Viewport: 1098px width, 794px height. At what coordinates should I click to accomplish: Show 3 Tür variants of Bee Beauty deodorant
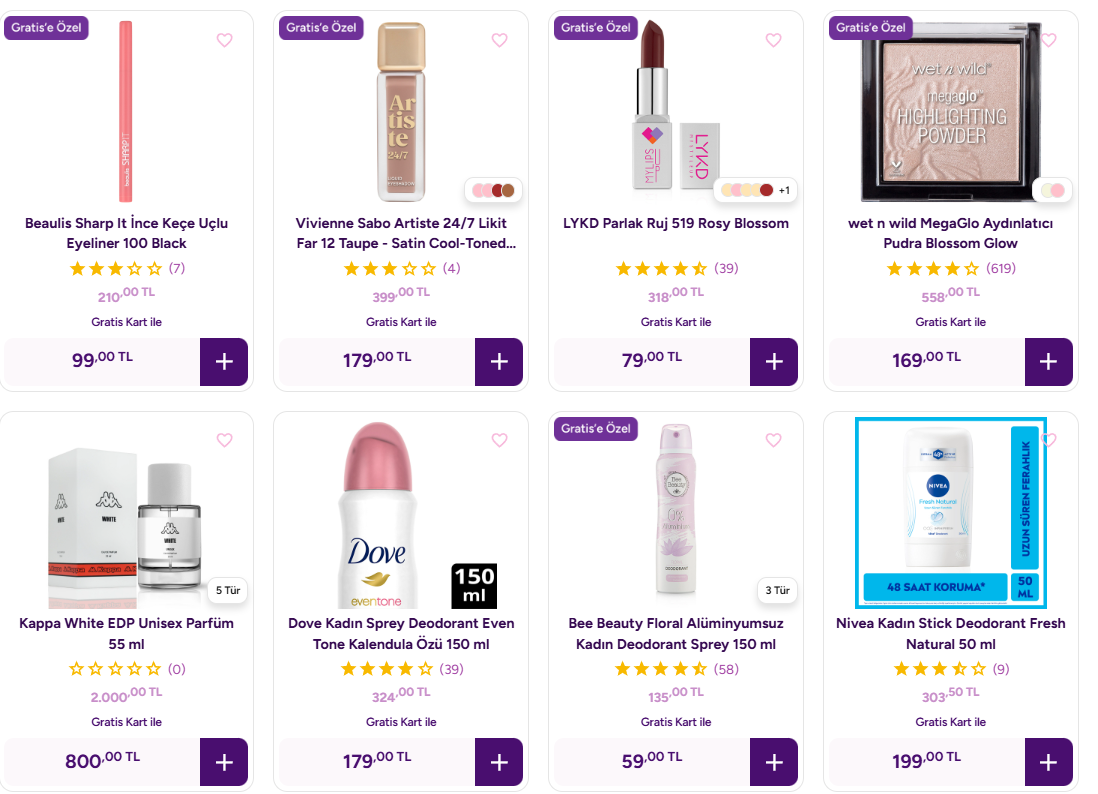777,590
